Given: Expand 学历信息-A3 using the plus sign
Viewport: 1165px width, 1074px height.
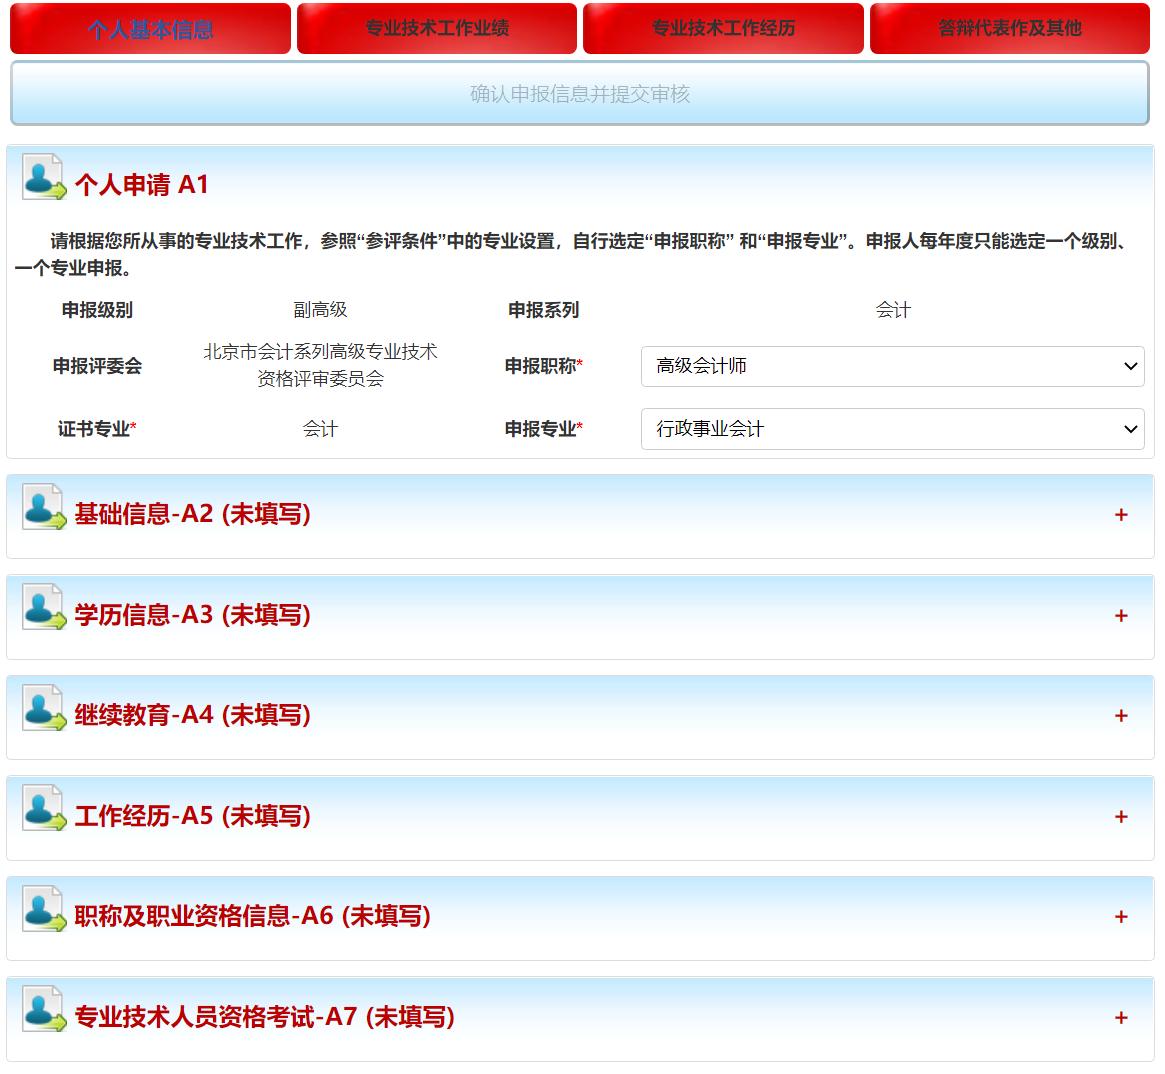Looking at the screenshot, I should (1120, 616).
